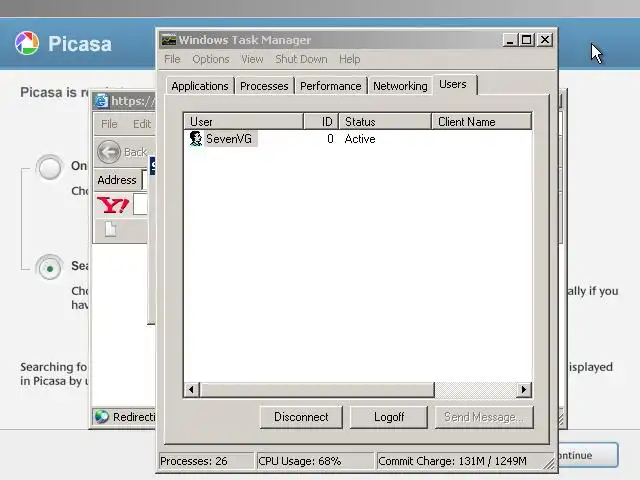
Task: Sort by the ID column header
Action: click(321, 122)
